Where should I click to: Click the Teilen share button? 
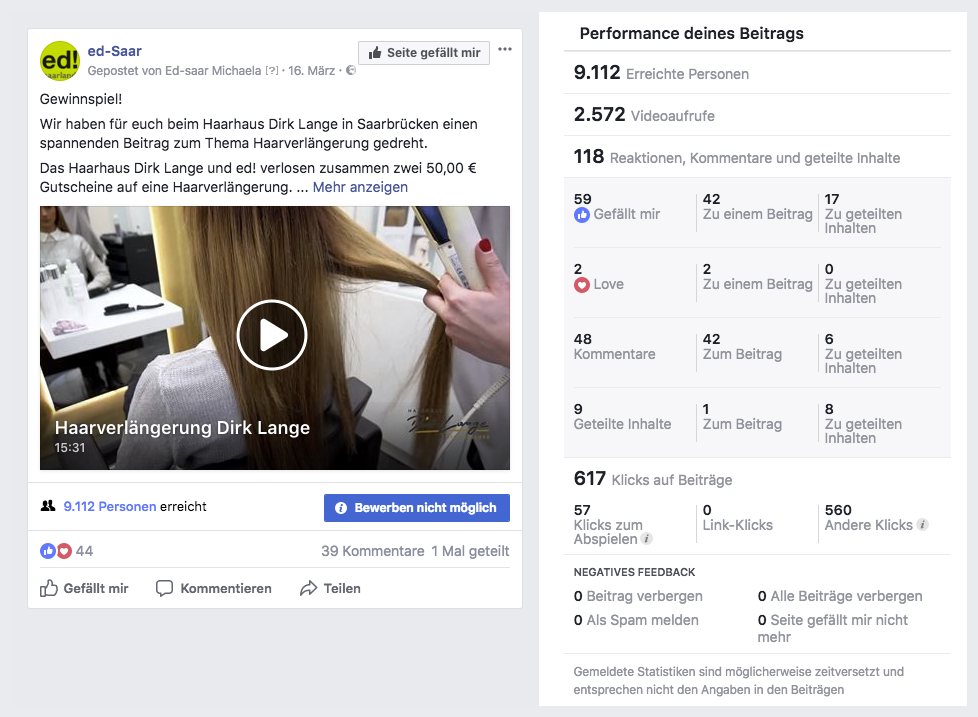330,589
